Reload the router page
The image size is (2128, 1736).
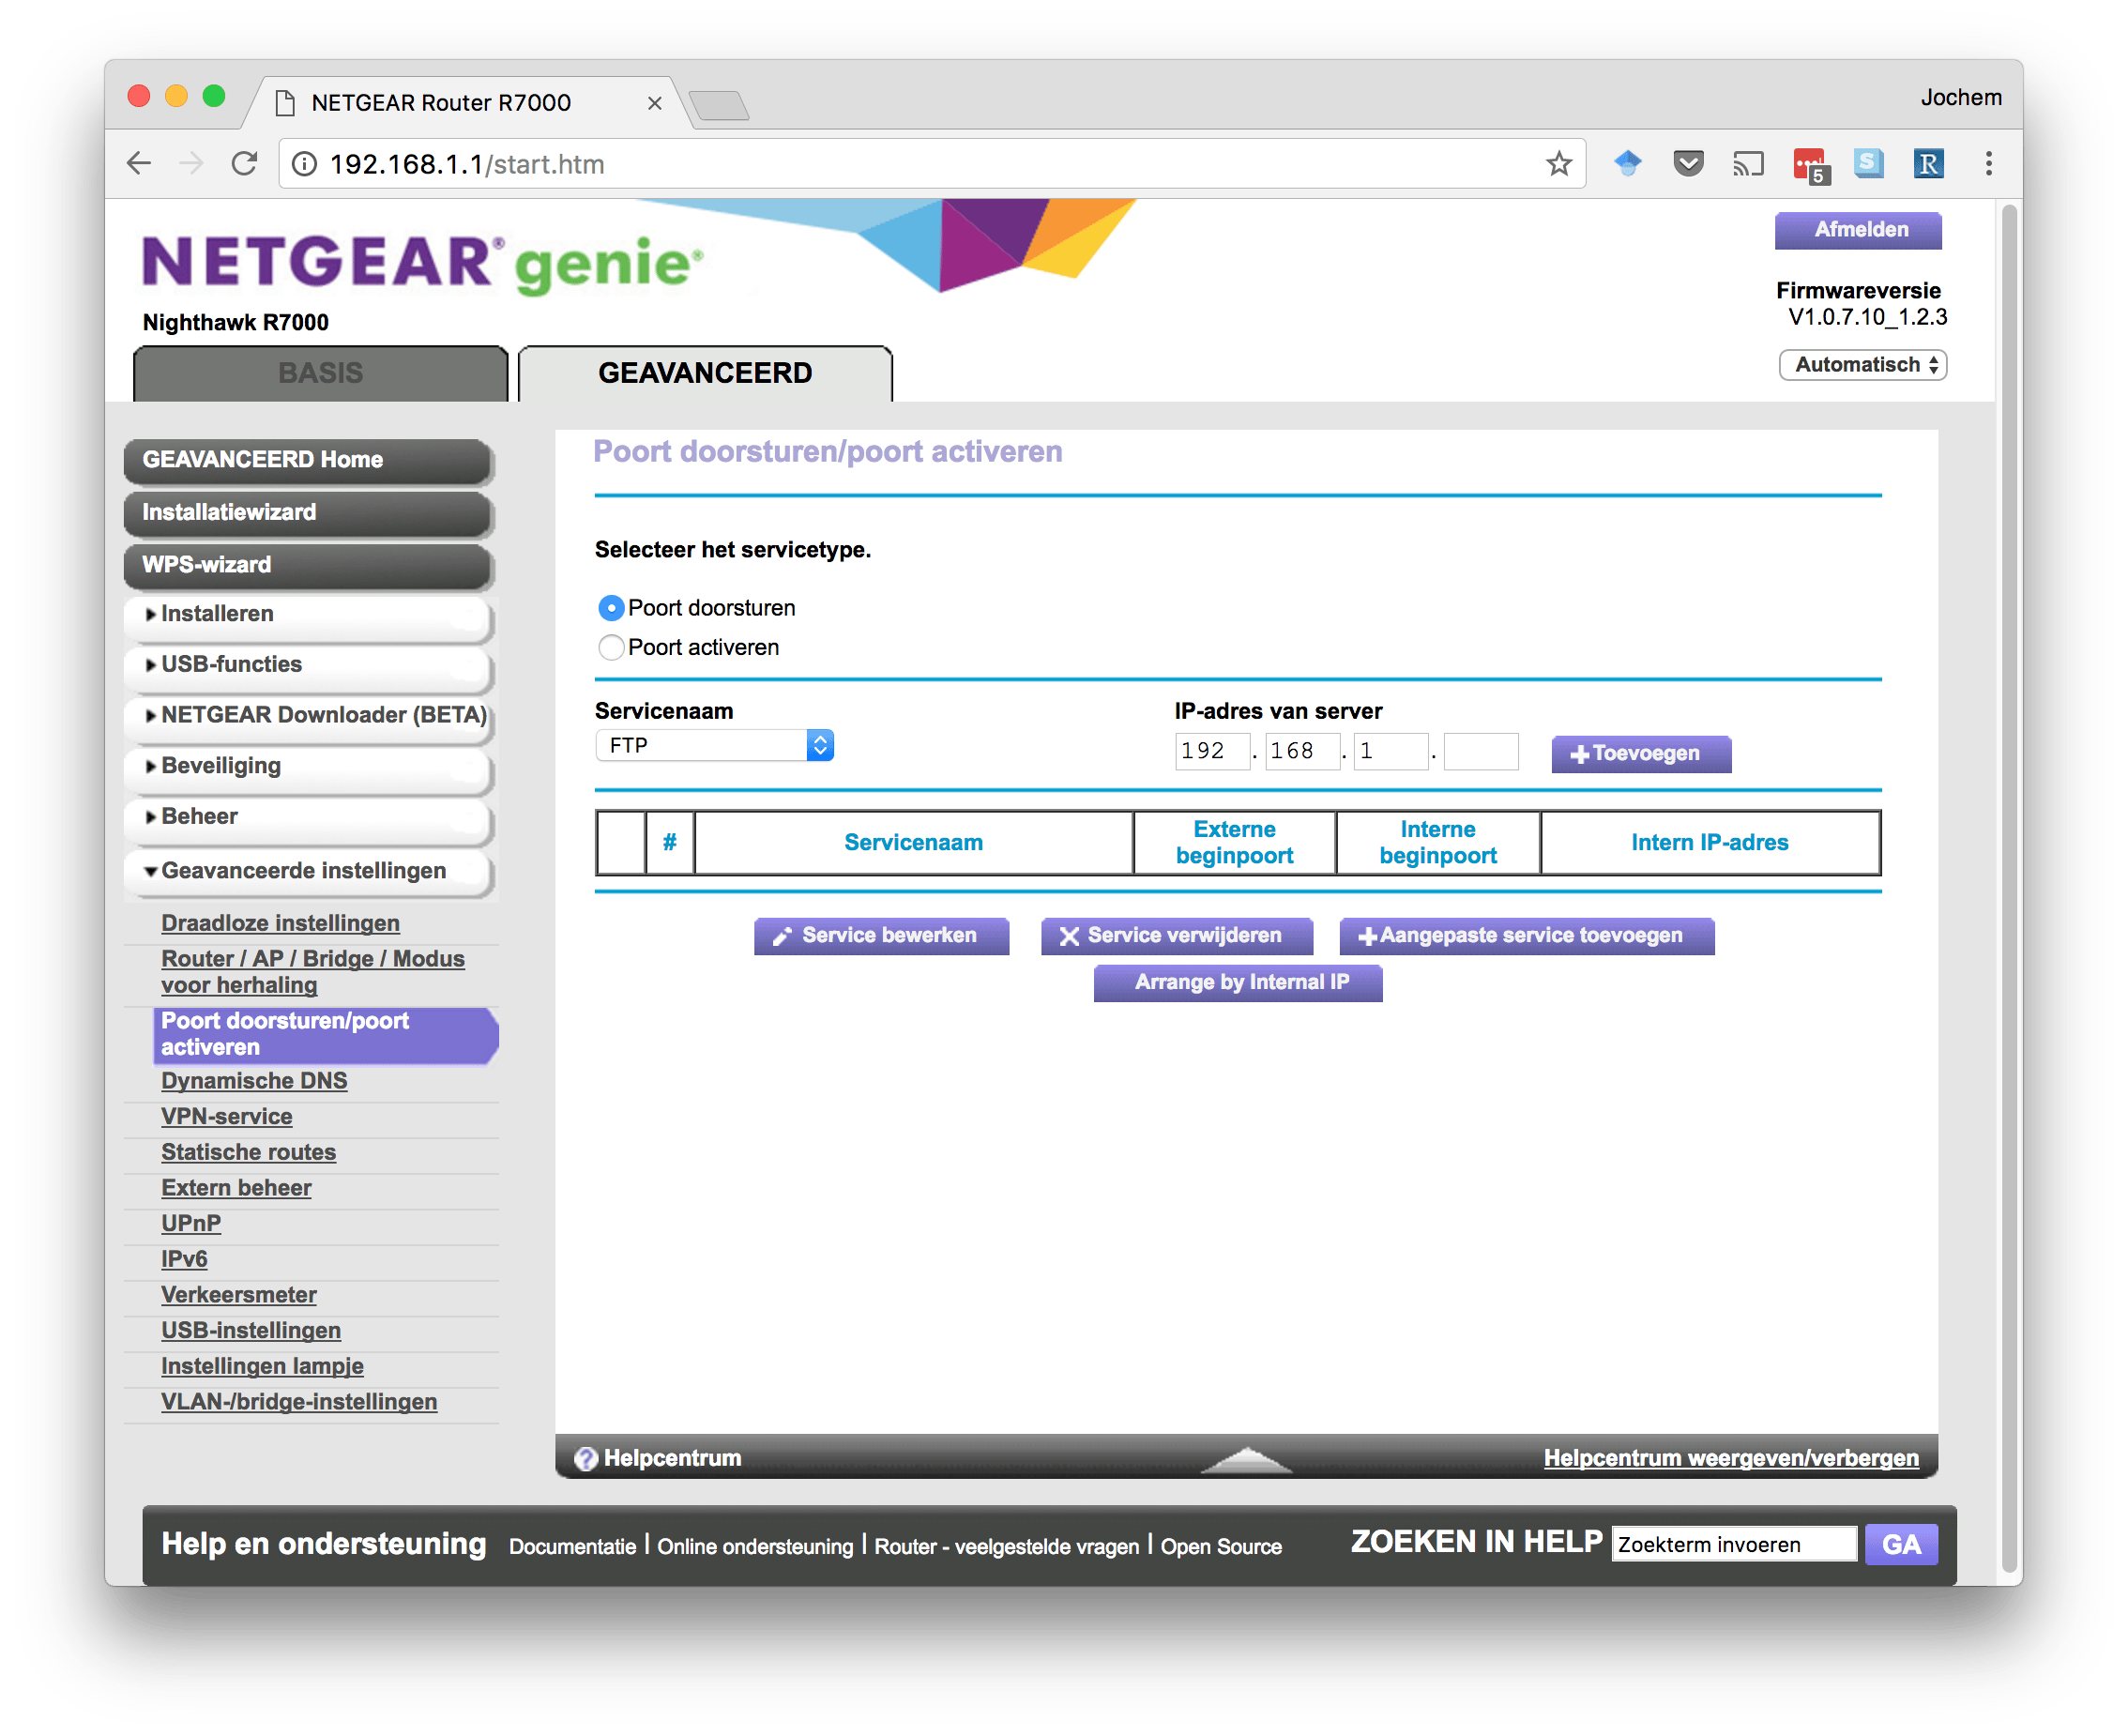click(x=245, y=164)
